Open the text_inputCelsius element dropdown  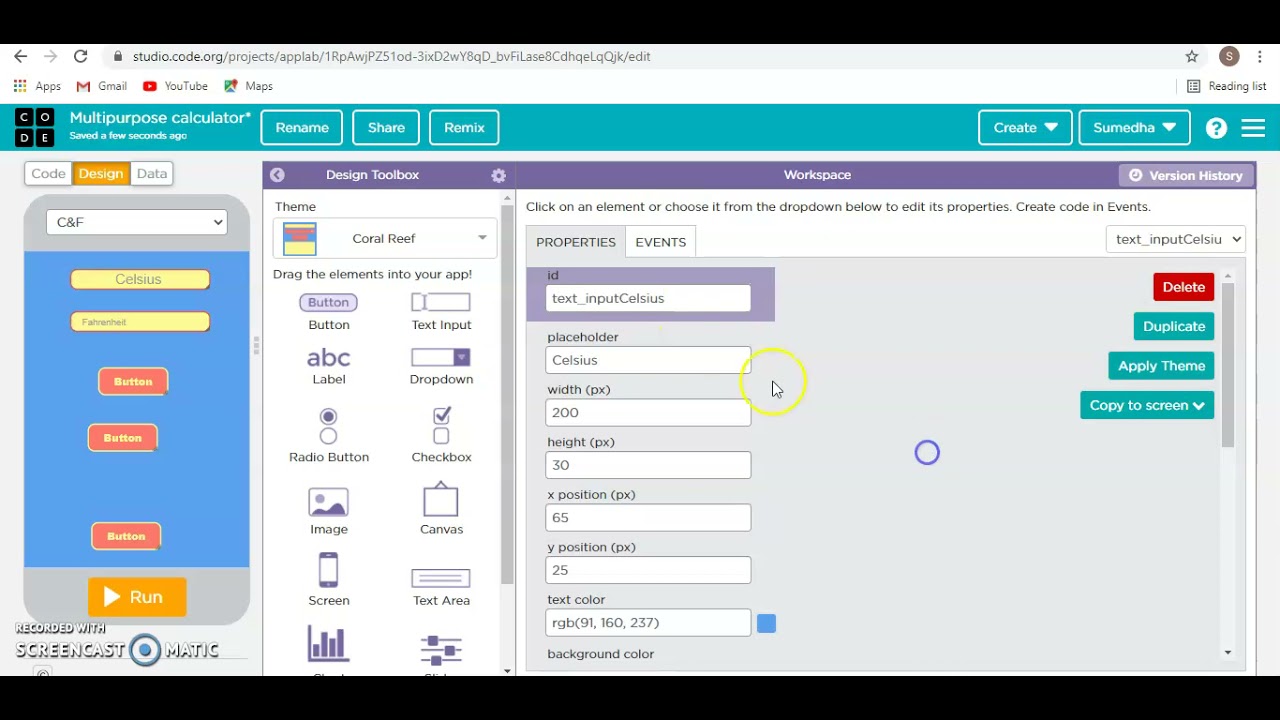[x=1175, y=239]
